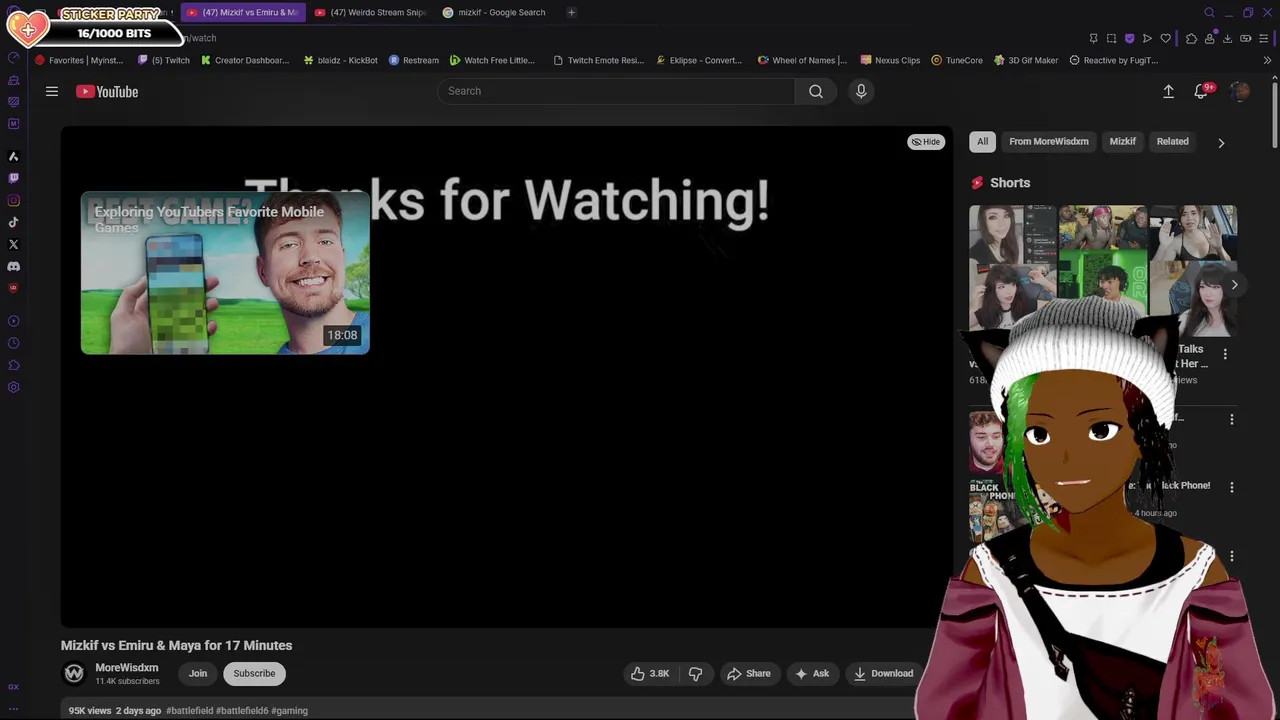Open options menu for Shorts video
The height and width of the screenshot is (720, 1280).
1225,353
